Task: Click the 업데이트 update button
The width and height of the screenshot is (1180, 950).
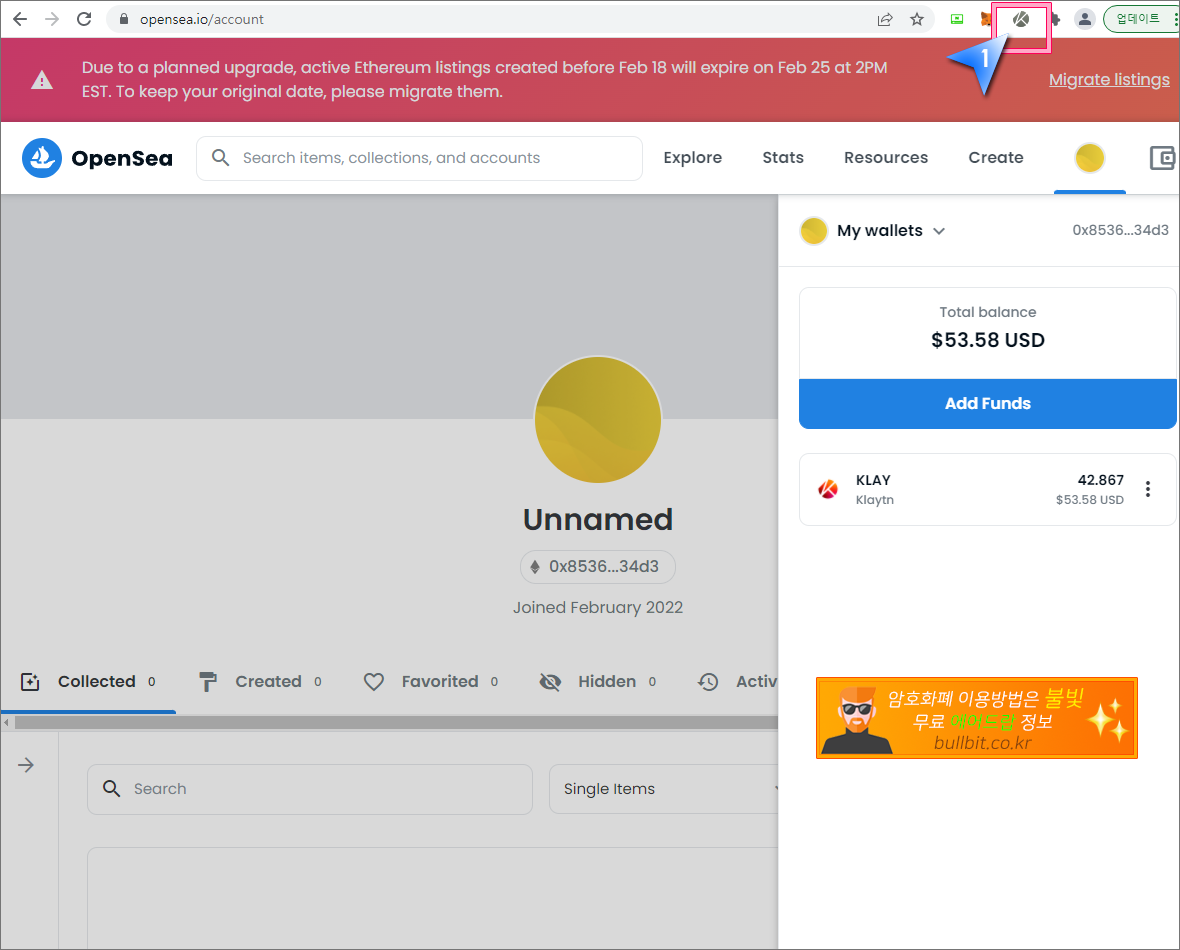Action: tap(1138, 19)
